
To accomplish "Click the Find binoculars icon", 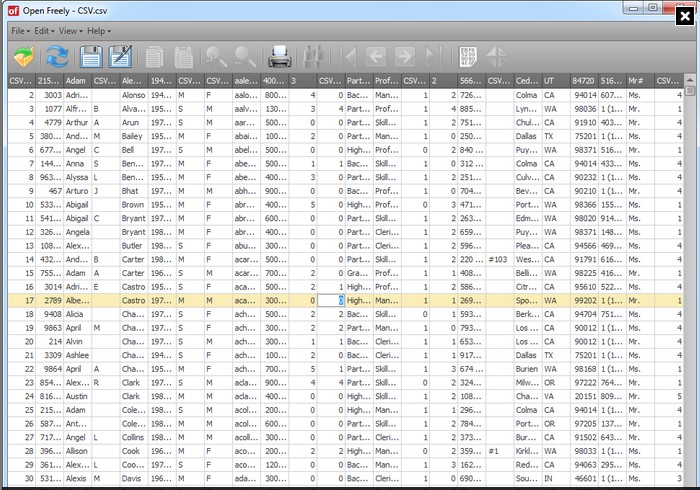I will pos(317,57).
